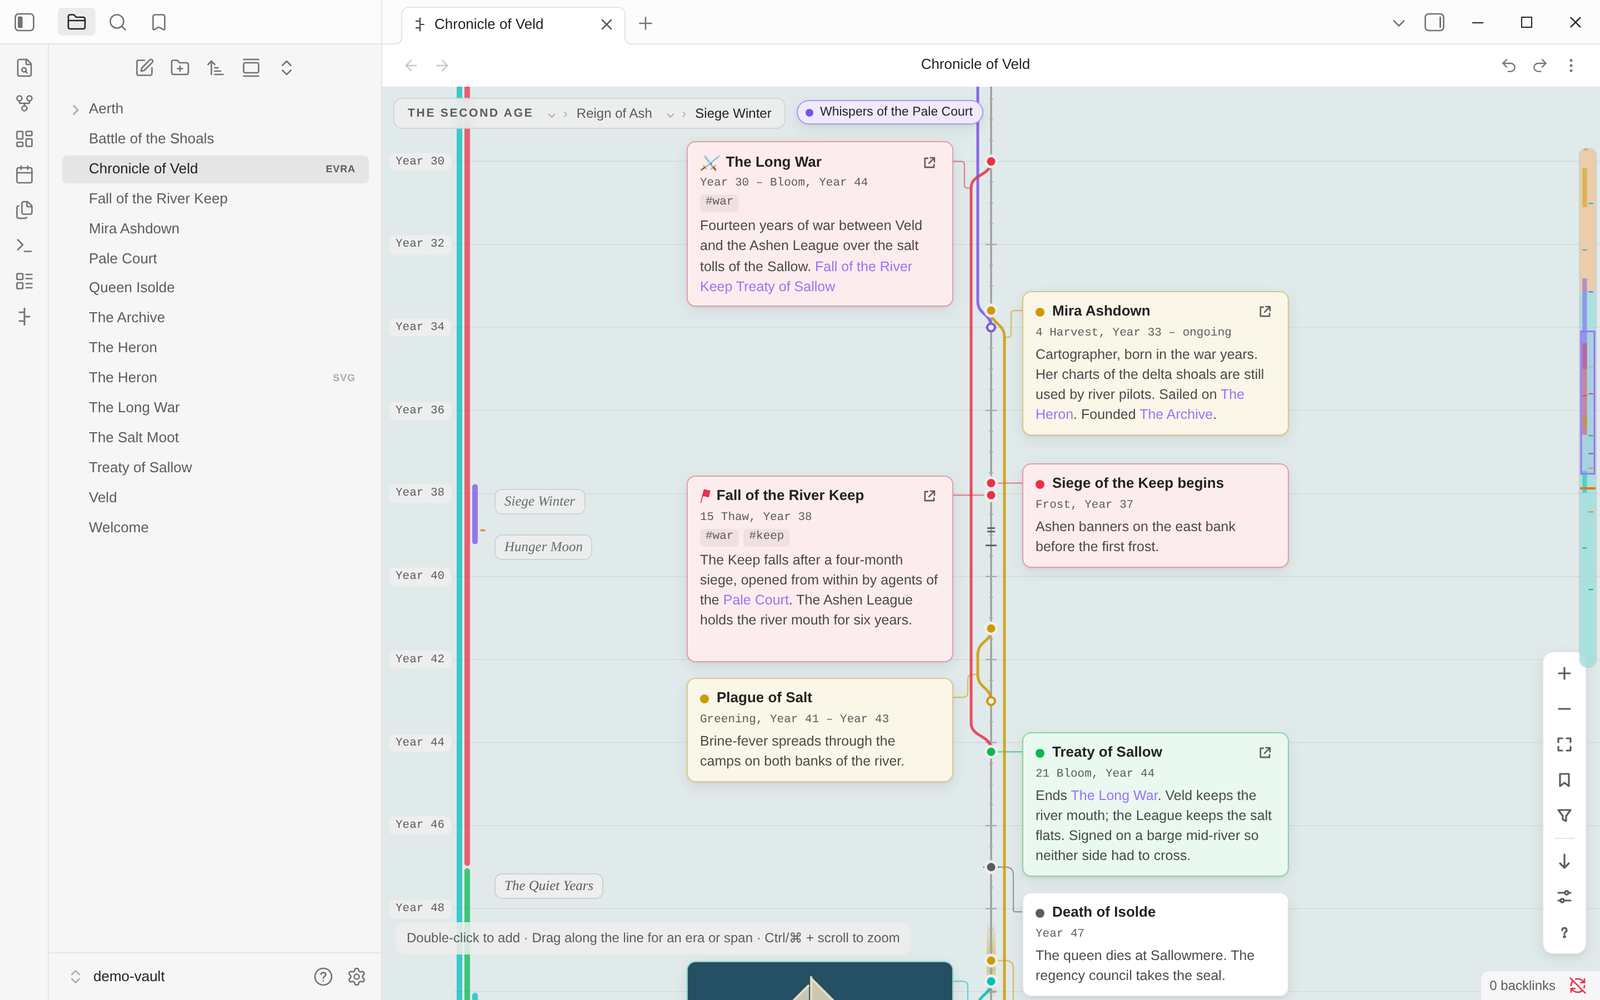Open the timeline filter
The width and height of the screenshot is (1600, 1000).
click(1564, 816)
